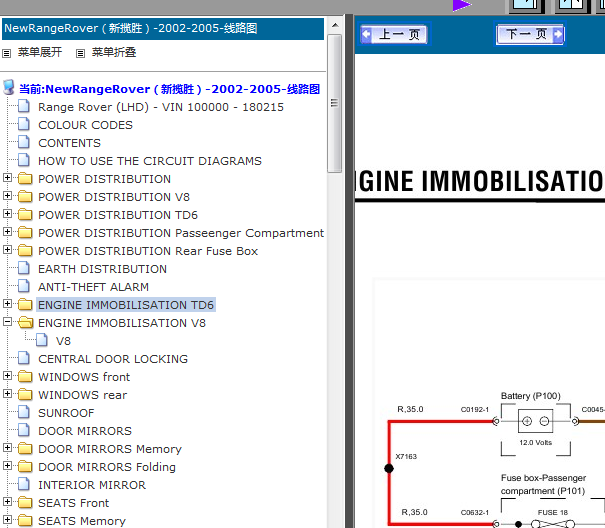
Task: Expand the WINDOWS front folder
Action: coord(7,376)
